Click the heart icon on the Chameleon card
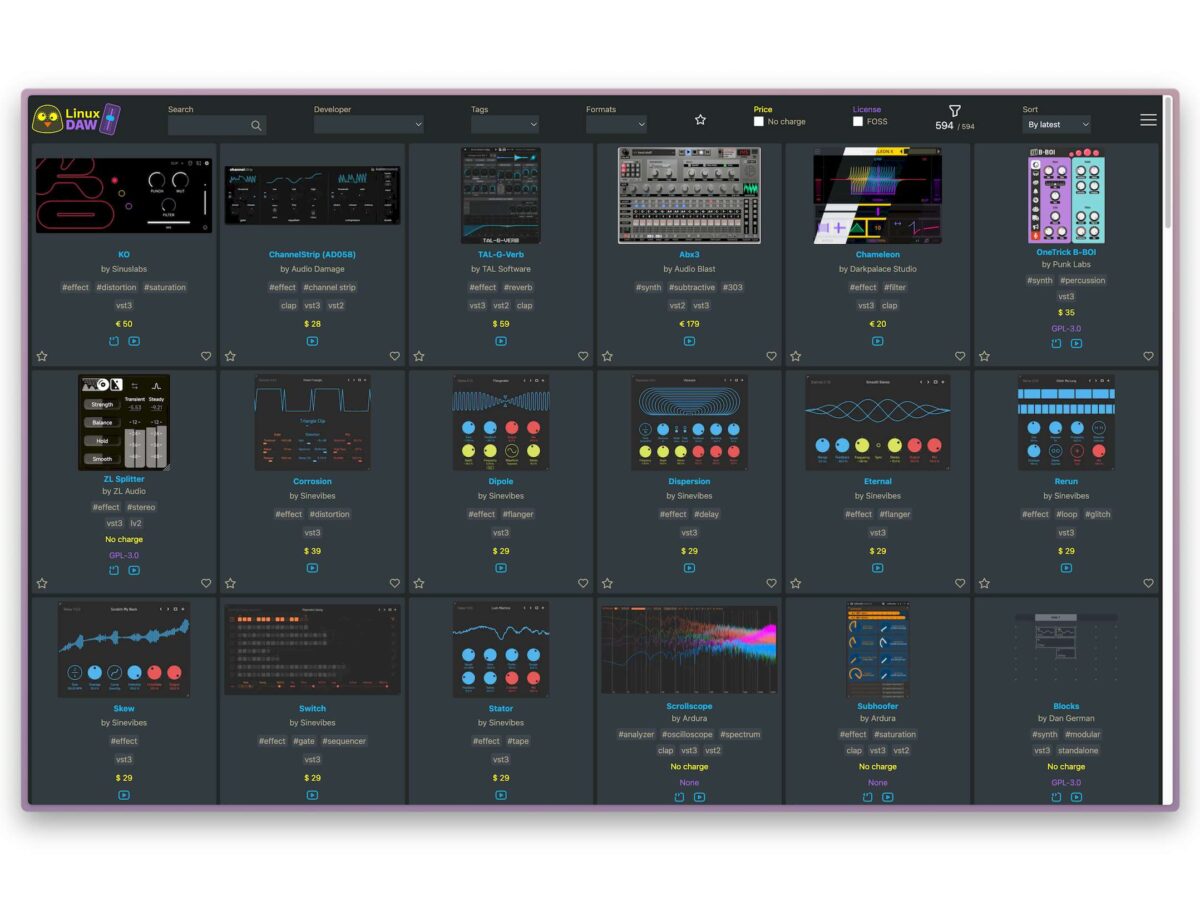This screenshot has width=1200, height=900. 960,356
